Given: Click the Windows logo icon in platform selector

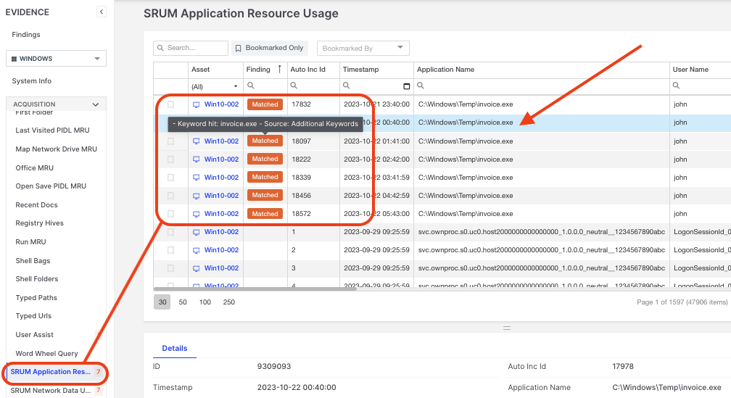Looking at the screenshot, I should [14, 59].
